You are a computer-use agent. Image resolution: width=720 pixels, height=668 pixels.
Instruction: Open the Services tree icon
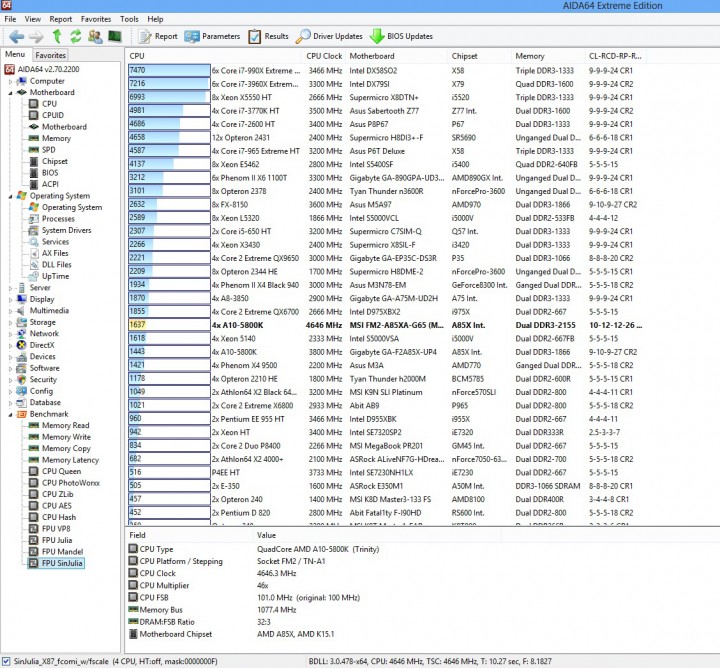(34, 241)
